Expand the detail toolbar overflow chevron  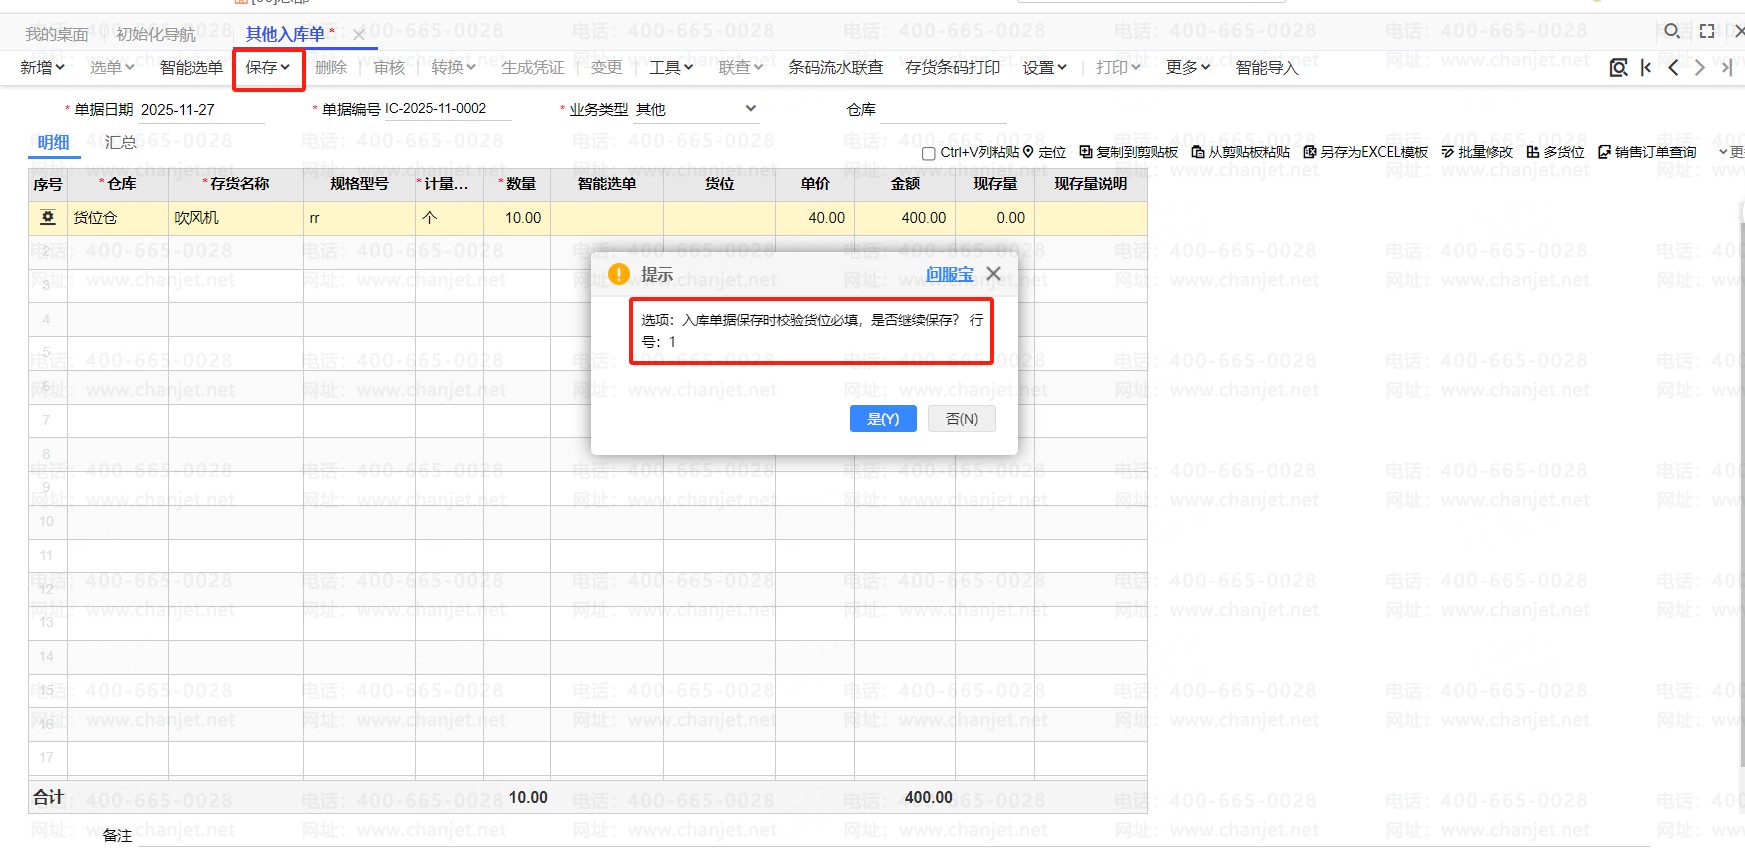click(x=1723, y=152)
